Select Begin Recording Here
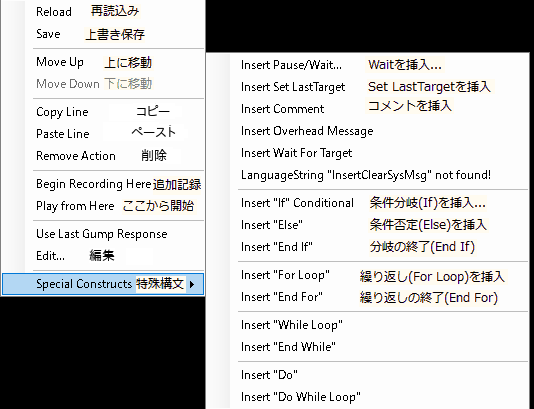 coord(103,184)
